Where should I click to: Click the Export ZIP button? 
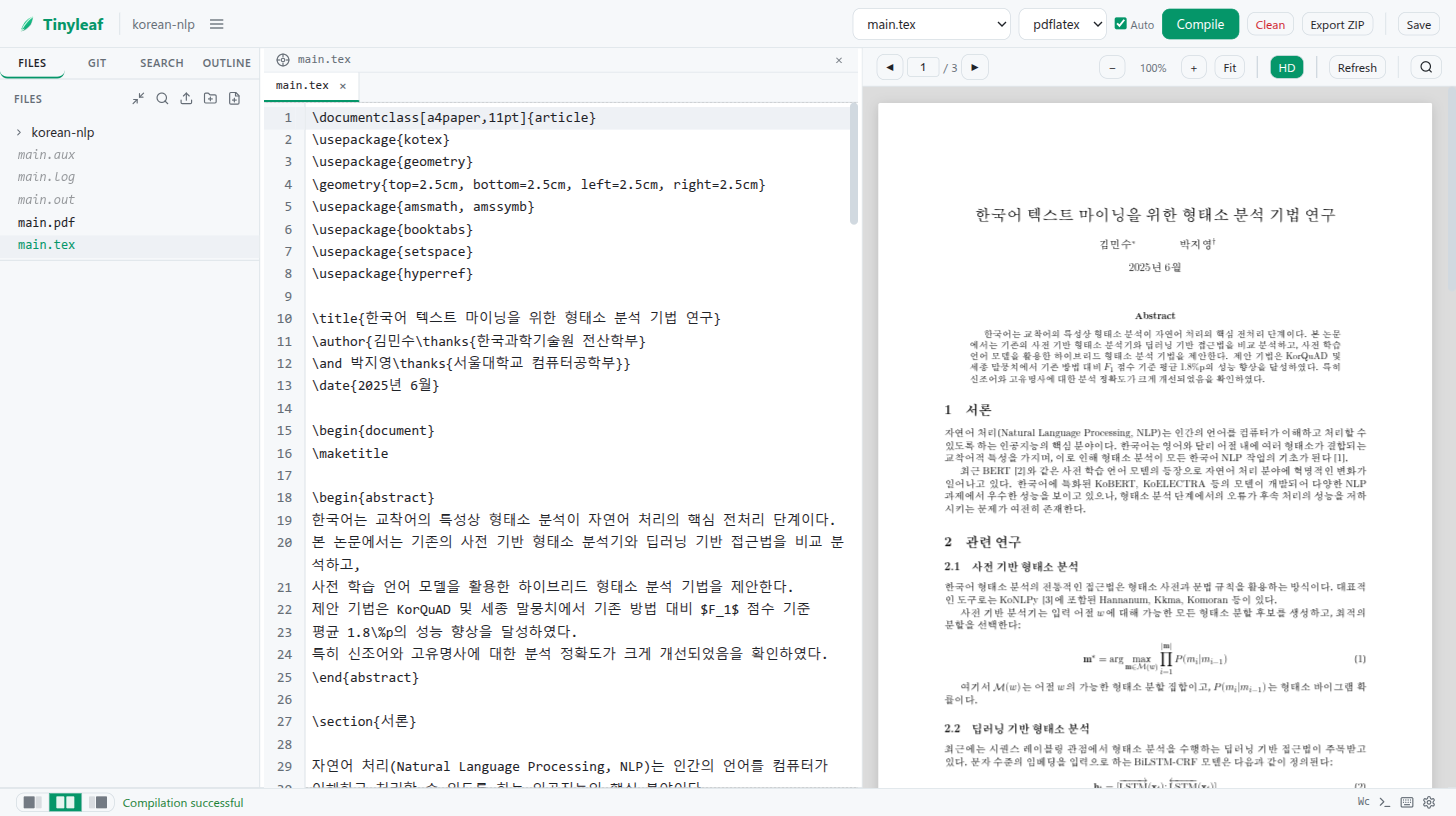click(x=1337, y=25)
